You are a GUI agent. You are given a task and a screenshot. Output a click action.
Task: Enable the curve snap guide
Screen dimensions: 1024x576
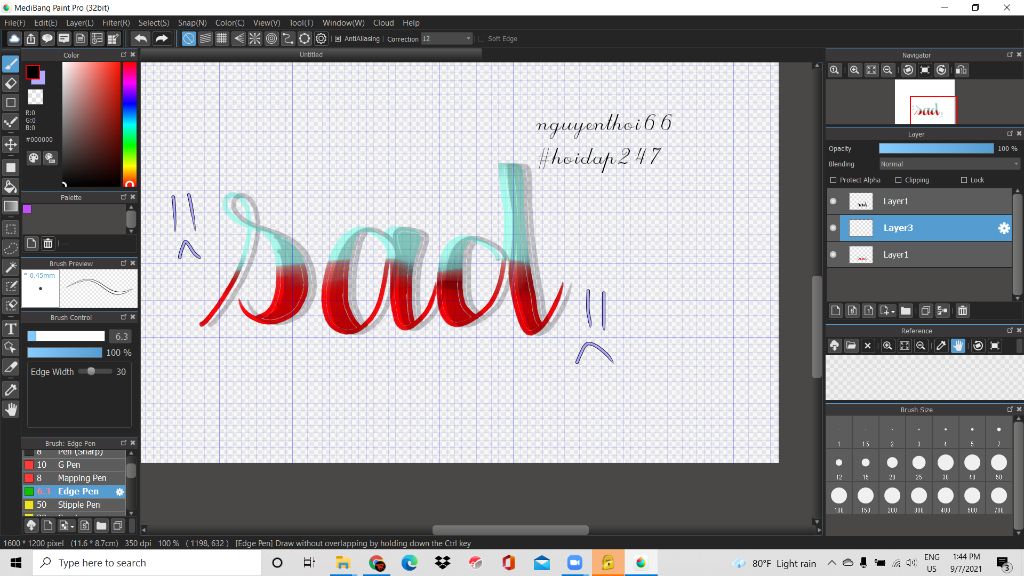coord(287,39)
